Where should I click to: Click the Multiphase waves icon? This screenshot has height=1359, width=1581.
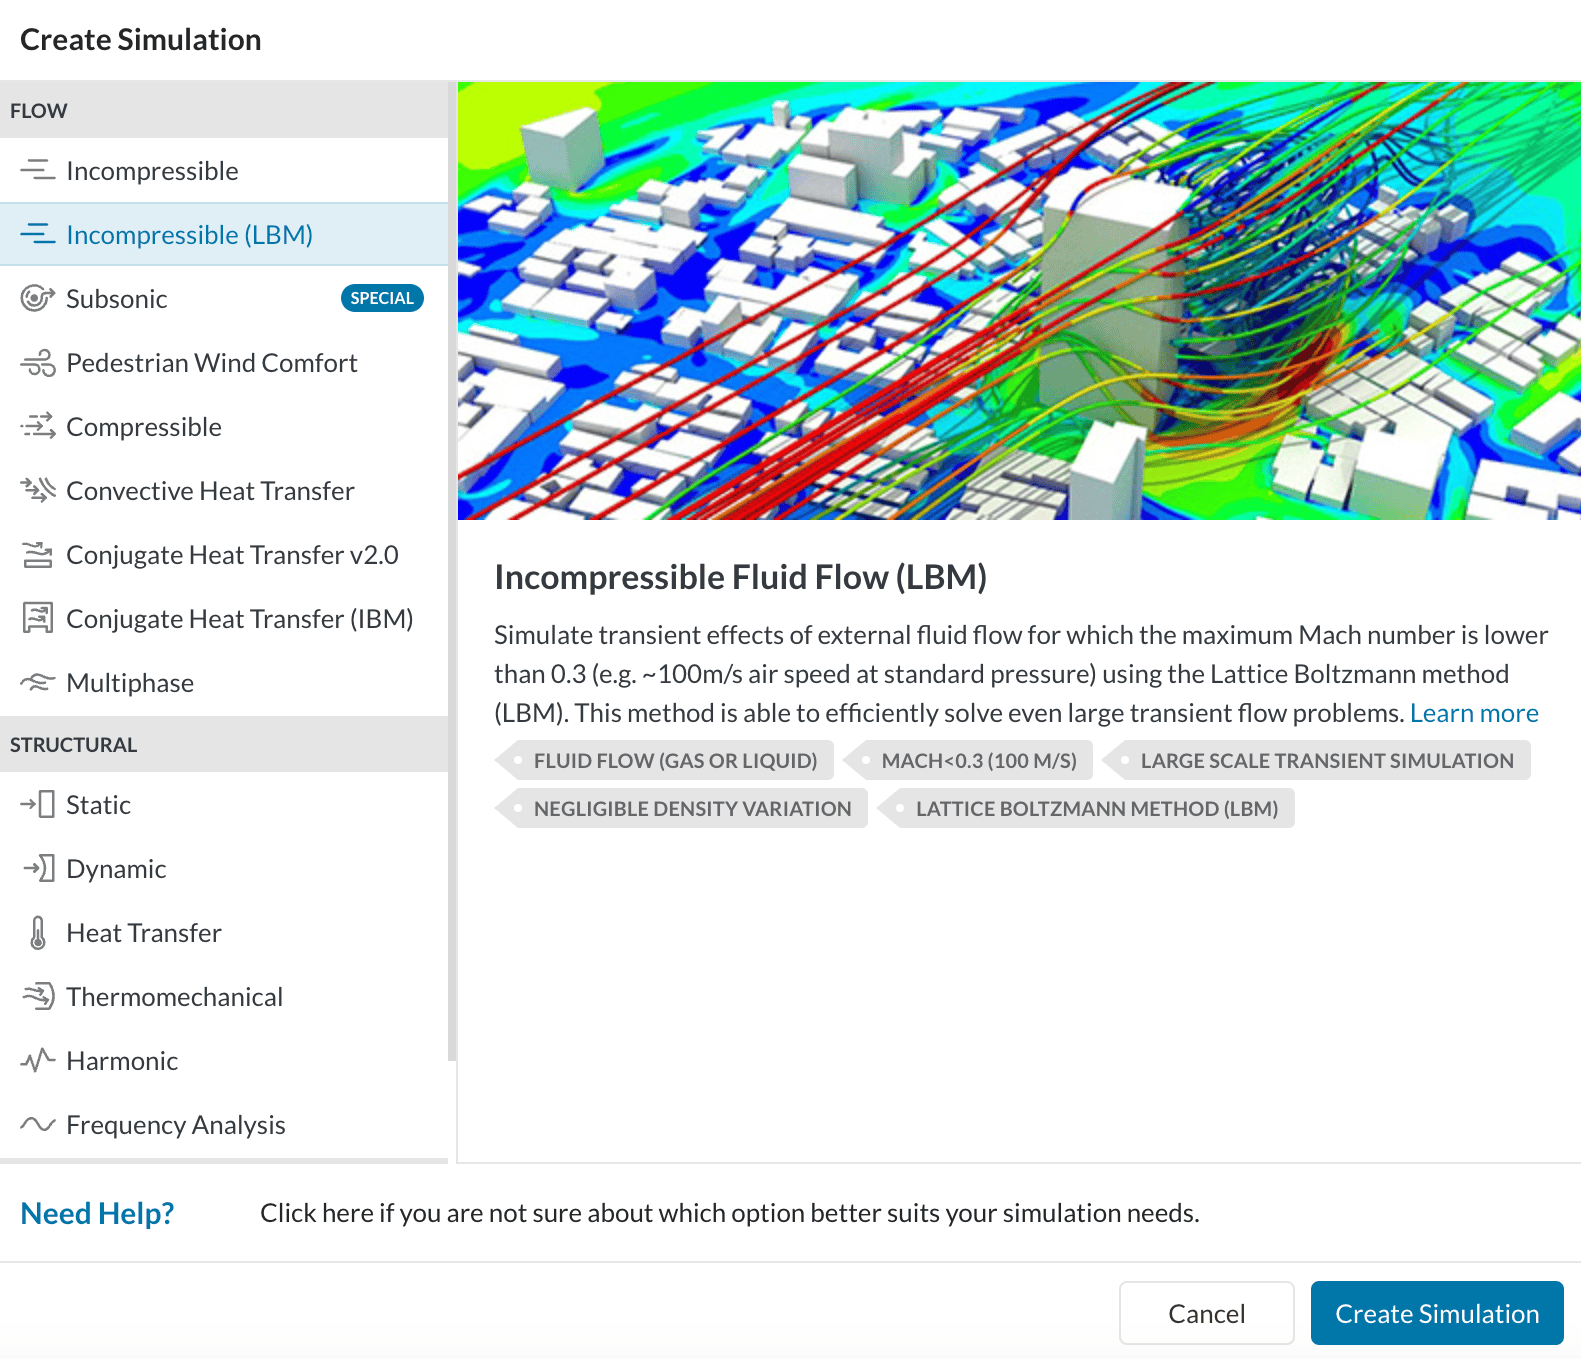point(38,683)
